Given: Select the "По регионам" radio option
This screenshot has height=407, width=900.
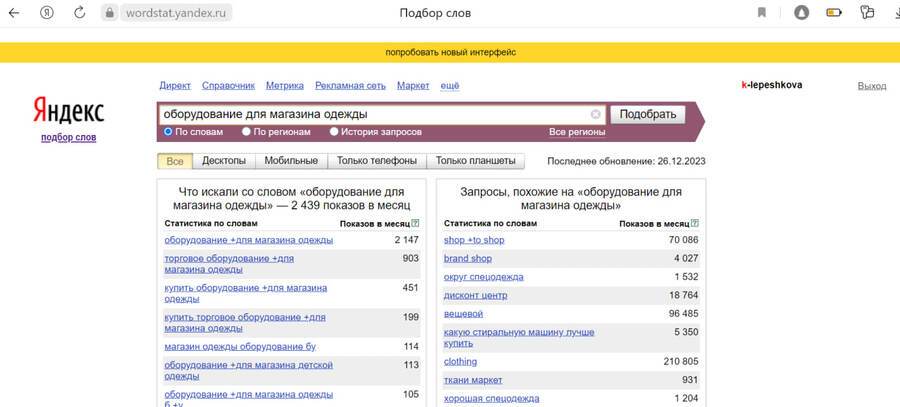Looking at the screenshot, I should click(x=246, y=131).
